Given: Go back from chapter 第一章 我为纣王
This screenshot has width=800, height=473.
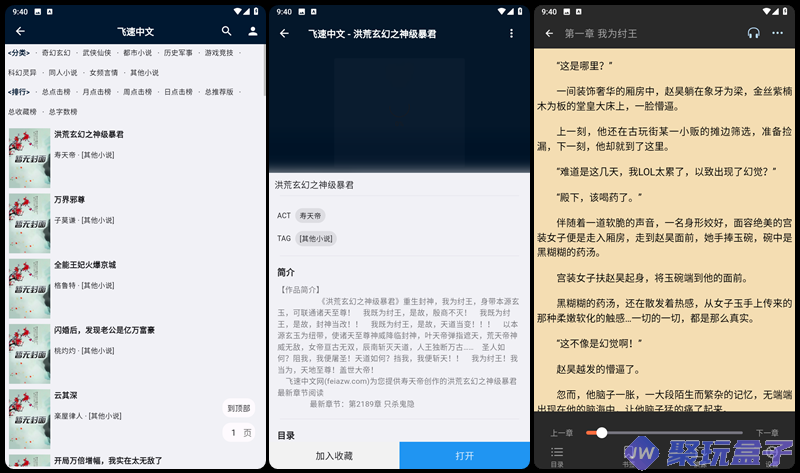Looking at the screenshot, I should pos(549,34).
